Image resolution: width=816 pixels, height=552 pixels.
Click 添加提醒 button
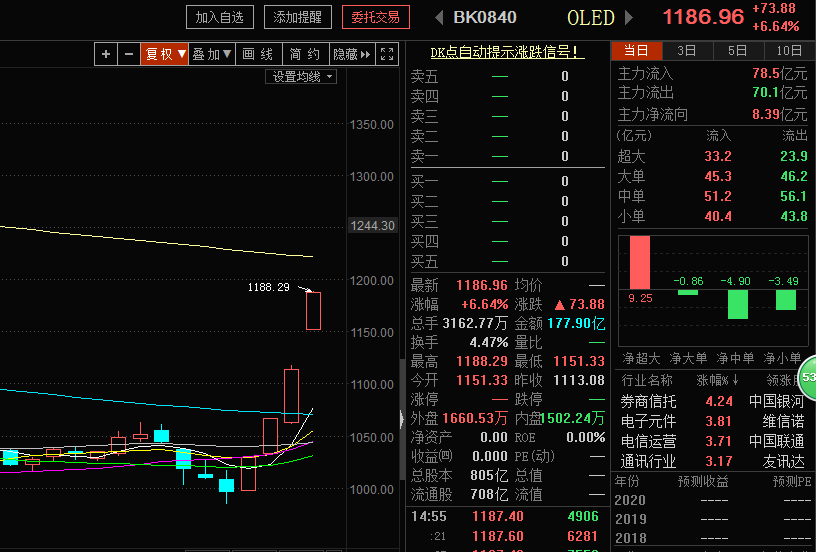(298, 17)
